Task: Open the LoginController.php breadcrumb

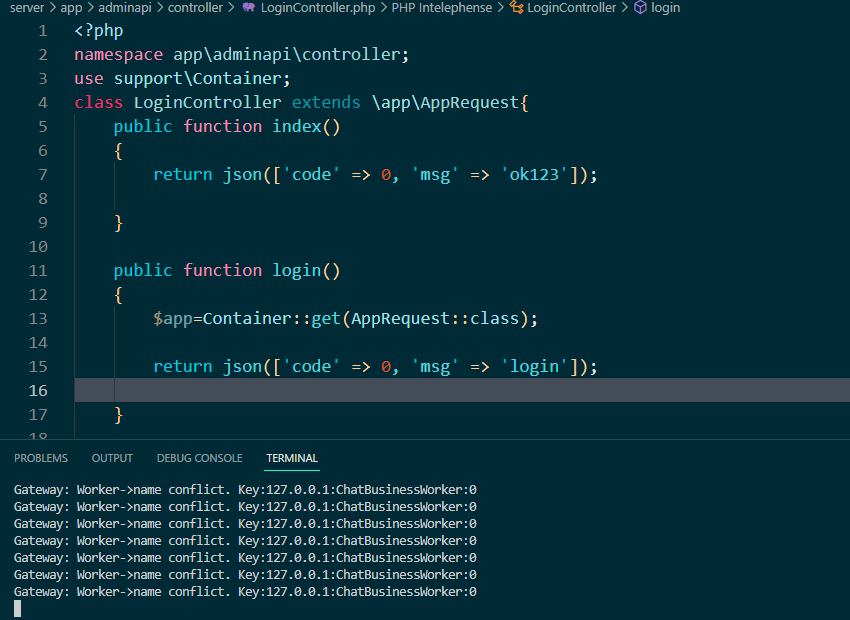Action: (x=318, y=8)
